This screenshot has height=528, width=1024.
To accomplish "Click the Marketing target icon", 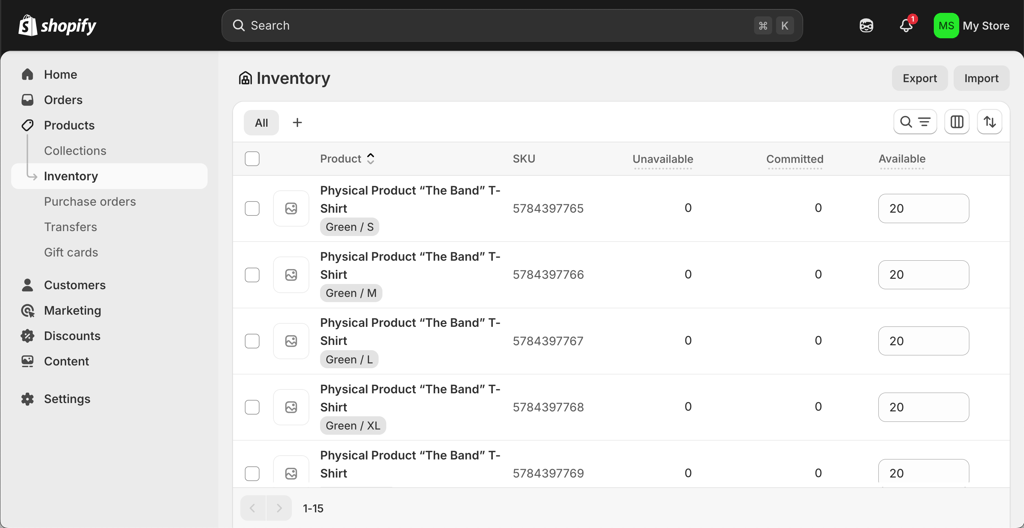I will [x=27, y=310].
